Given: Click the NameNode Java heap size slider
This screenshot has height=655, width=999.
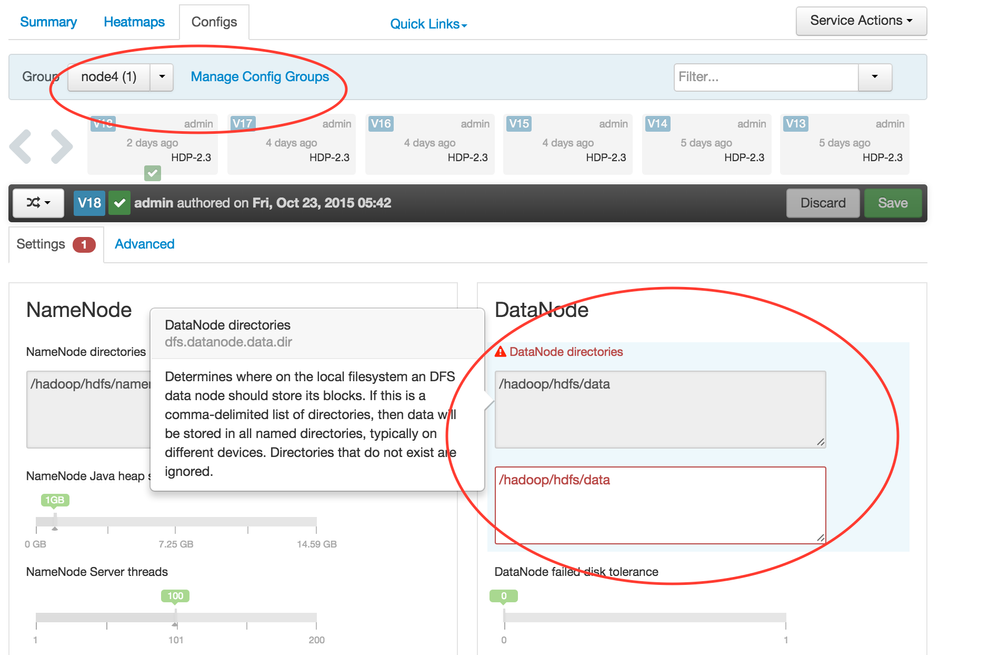Looking at the screenshot, I should click(176, 522).
